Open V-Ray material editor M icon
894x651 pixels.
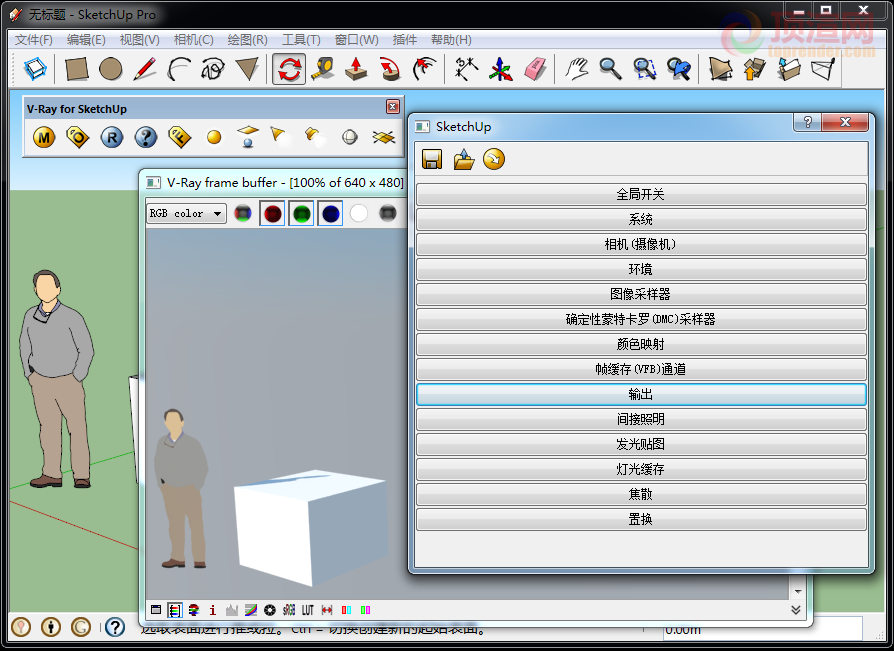click(x=44, y=137)
